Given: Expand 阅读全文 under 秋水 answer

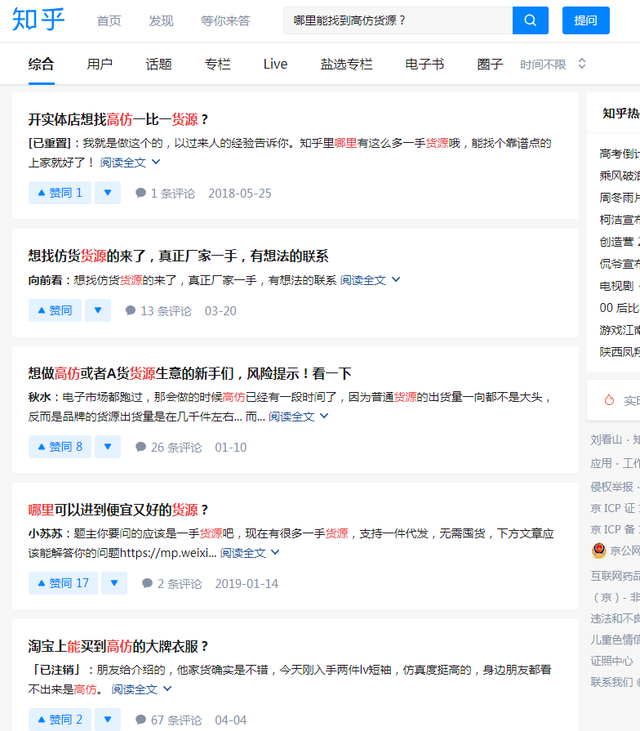Looking at the screenshot, I should [x=298, y=416].
